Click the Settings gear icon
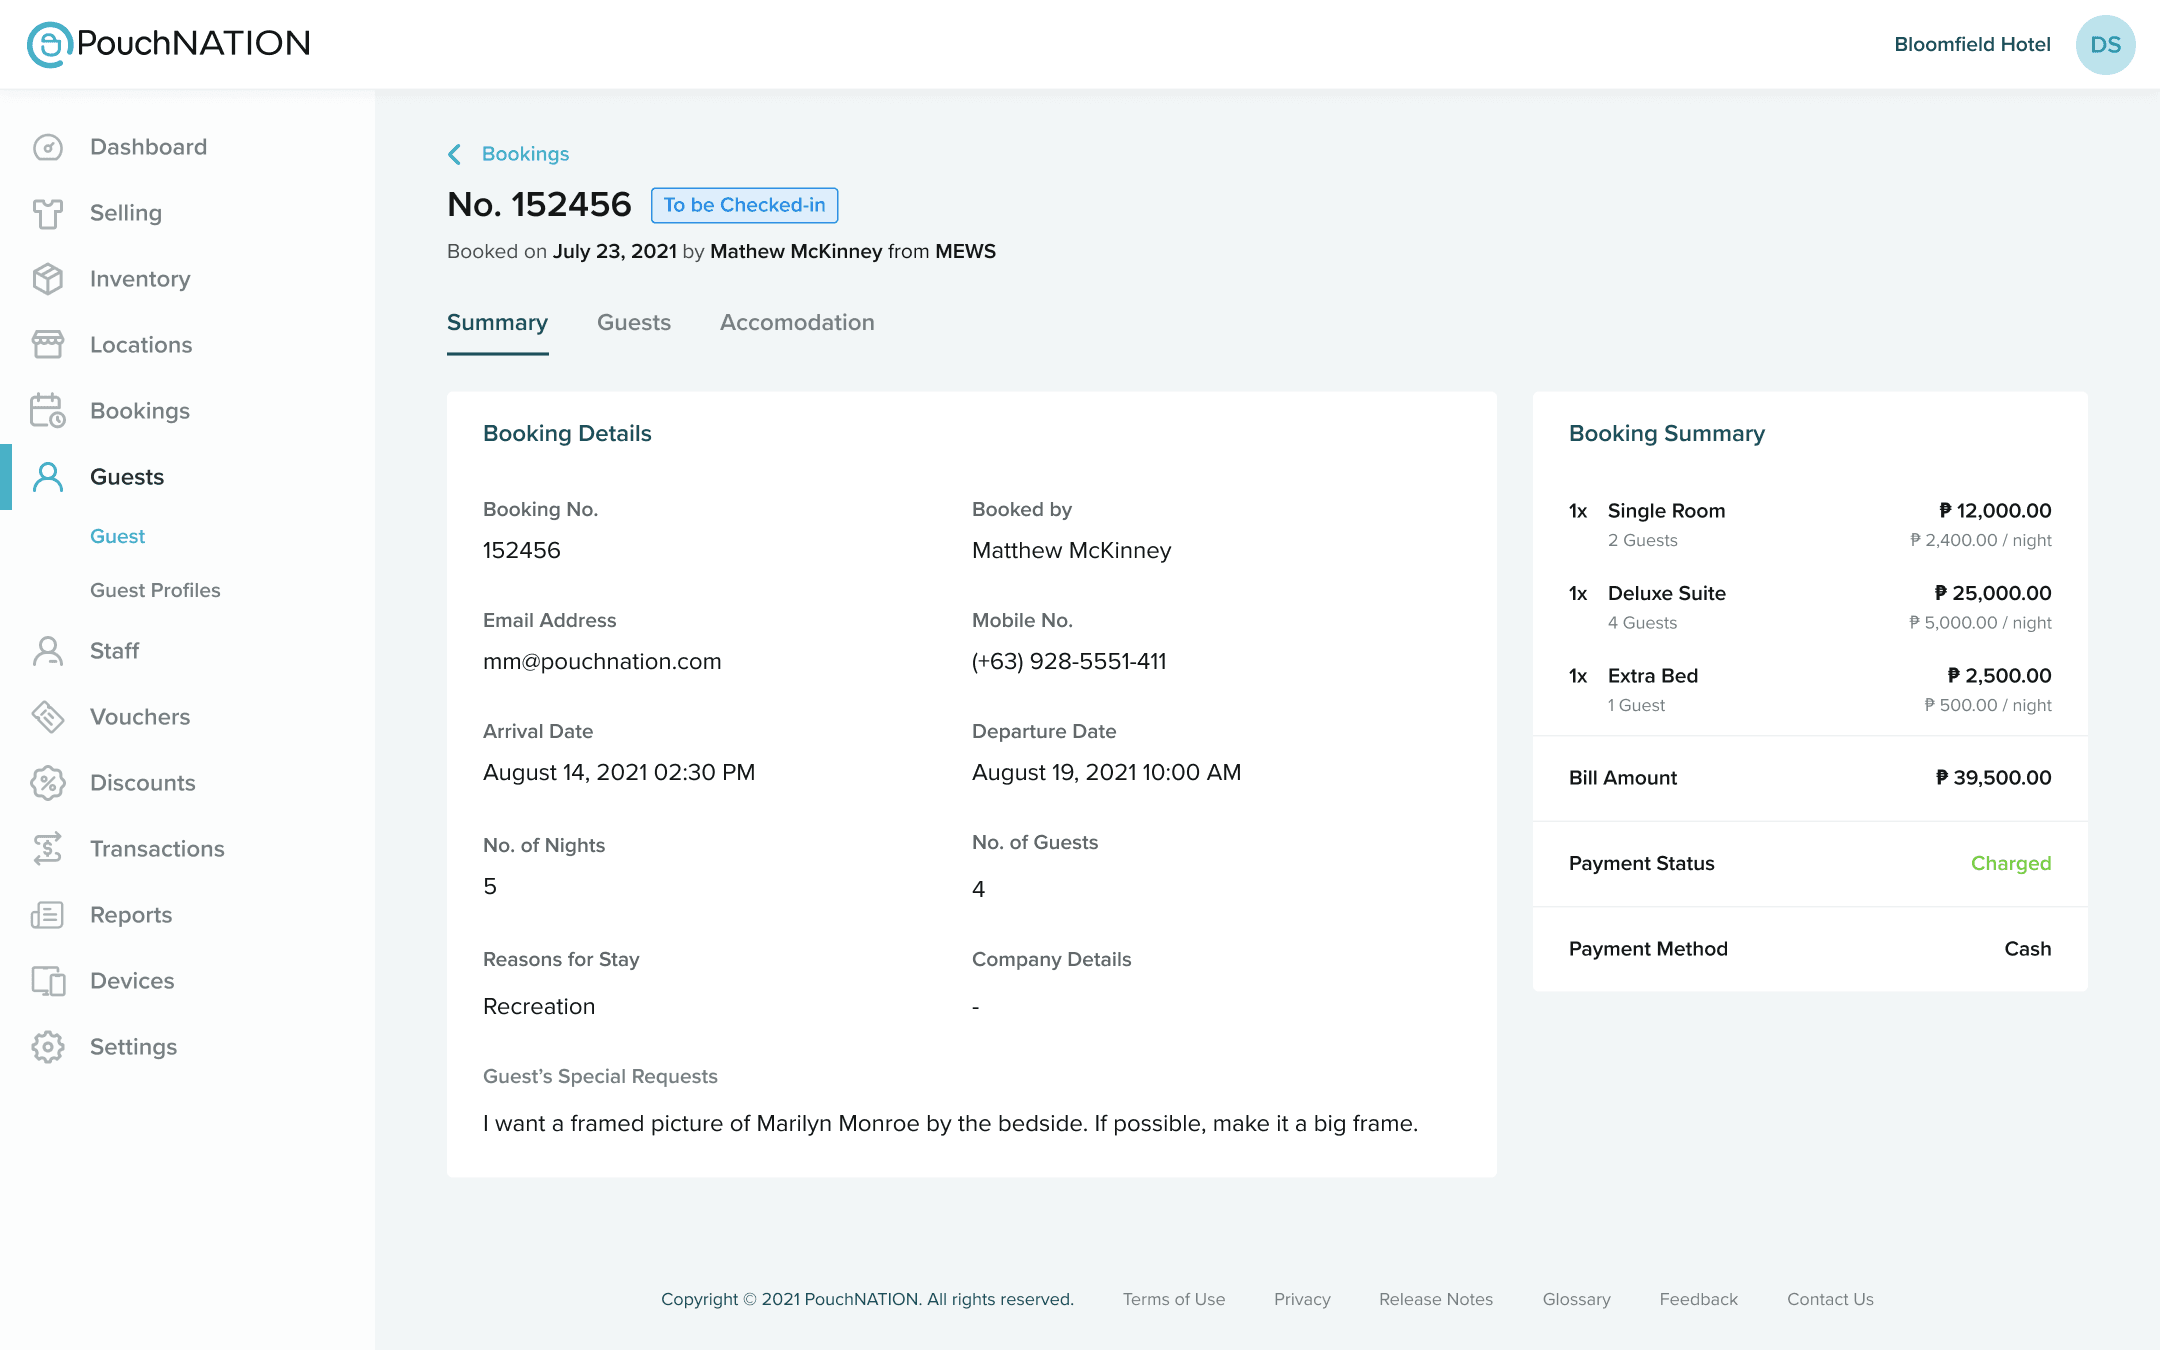2161x1350 pixels. pyautogui.click(x=47, y=1046)
